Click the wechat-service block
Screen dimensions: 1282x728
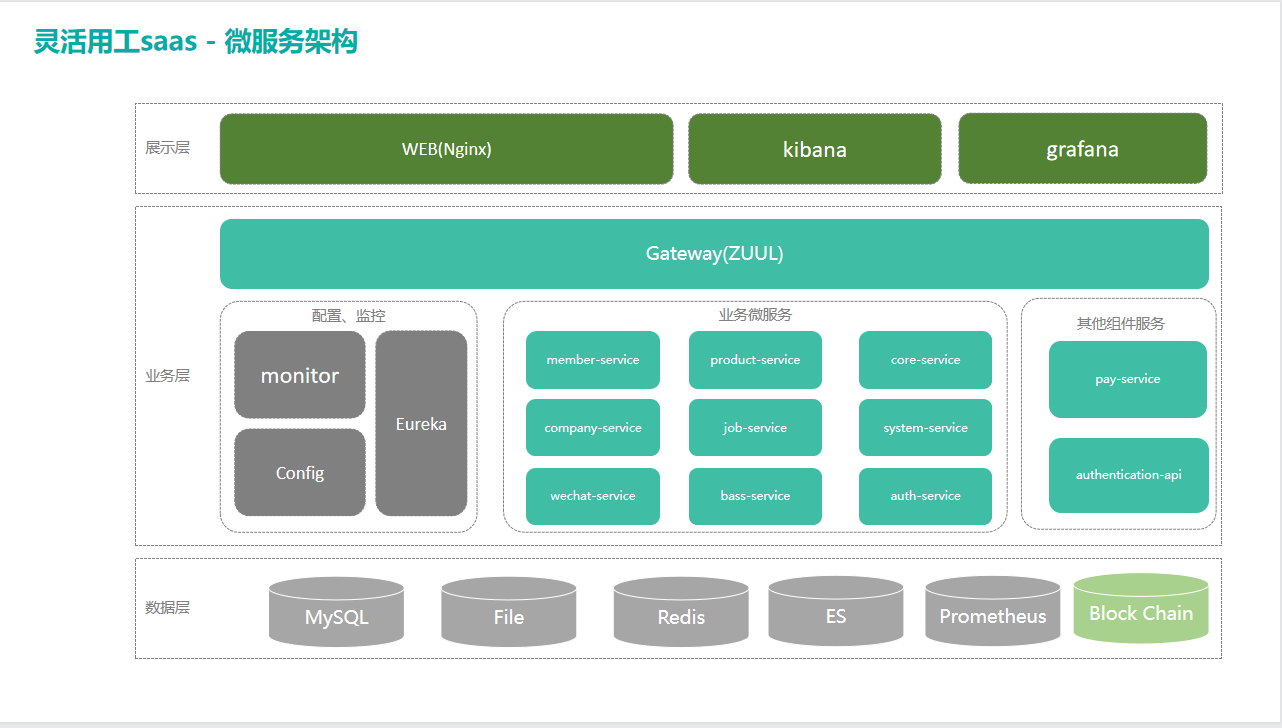pyautogui.click(x=593, y=496)
